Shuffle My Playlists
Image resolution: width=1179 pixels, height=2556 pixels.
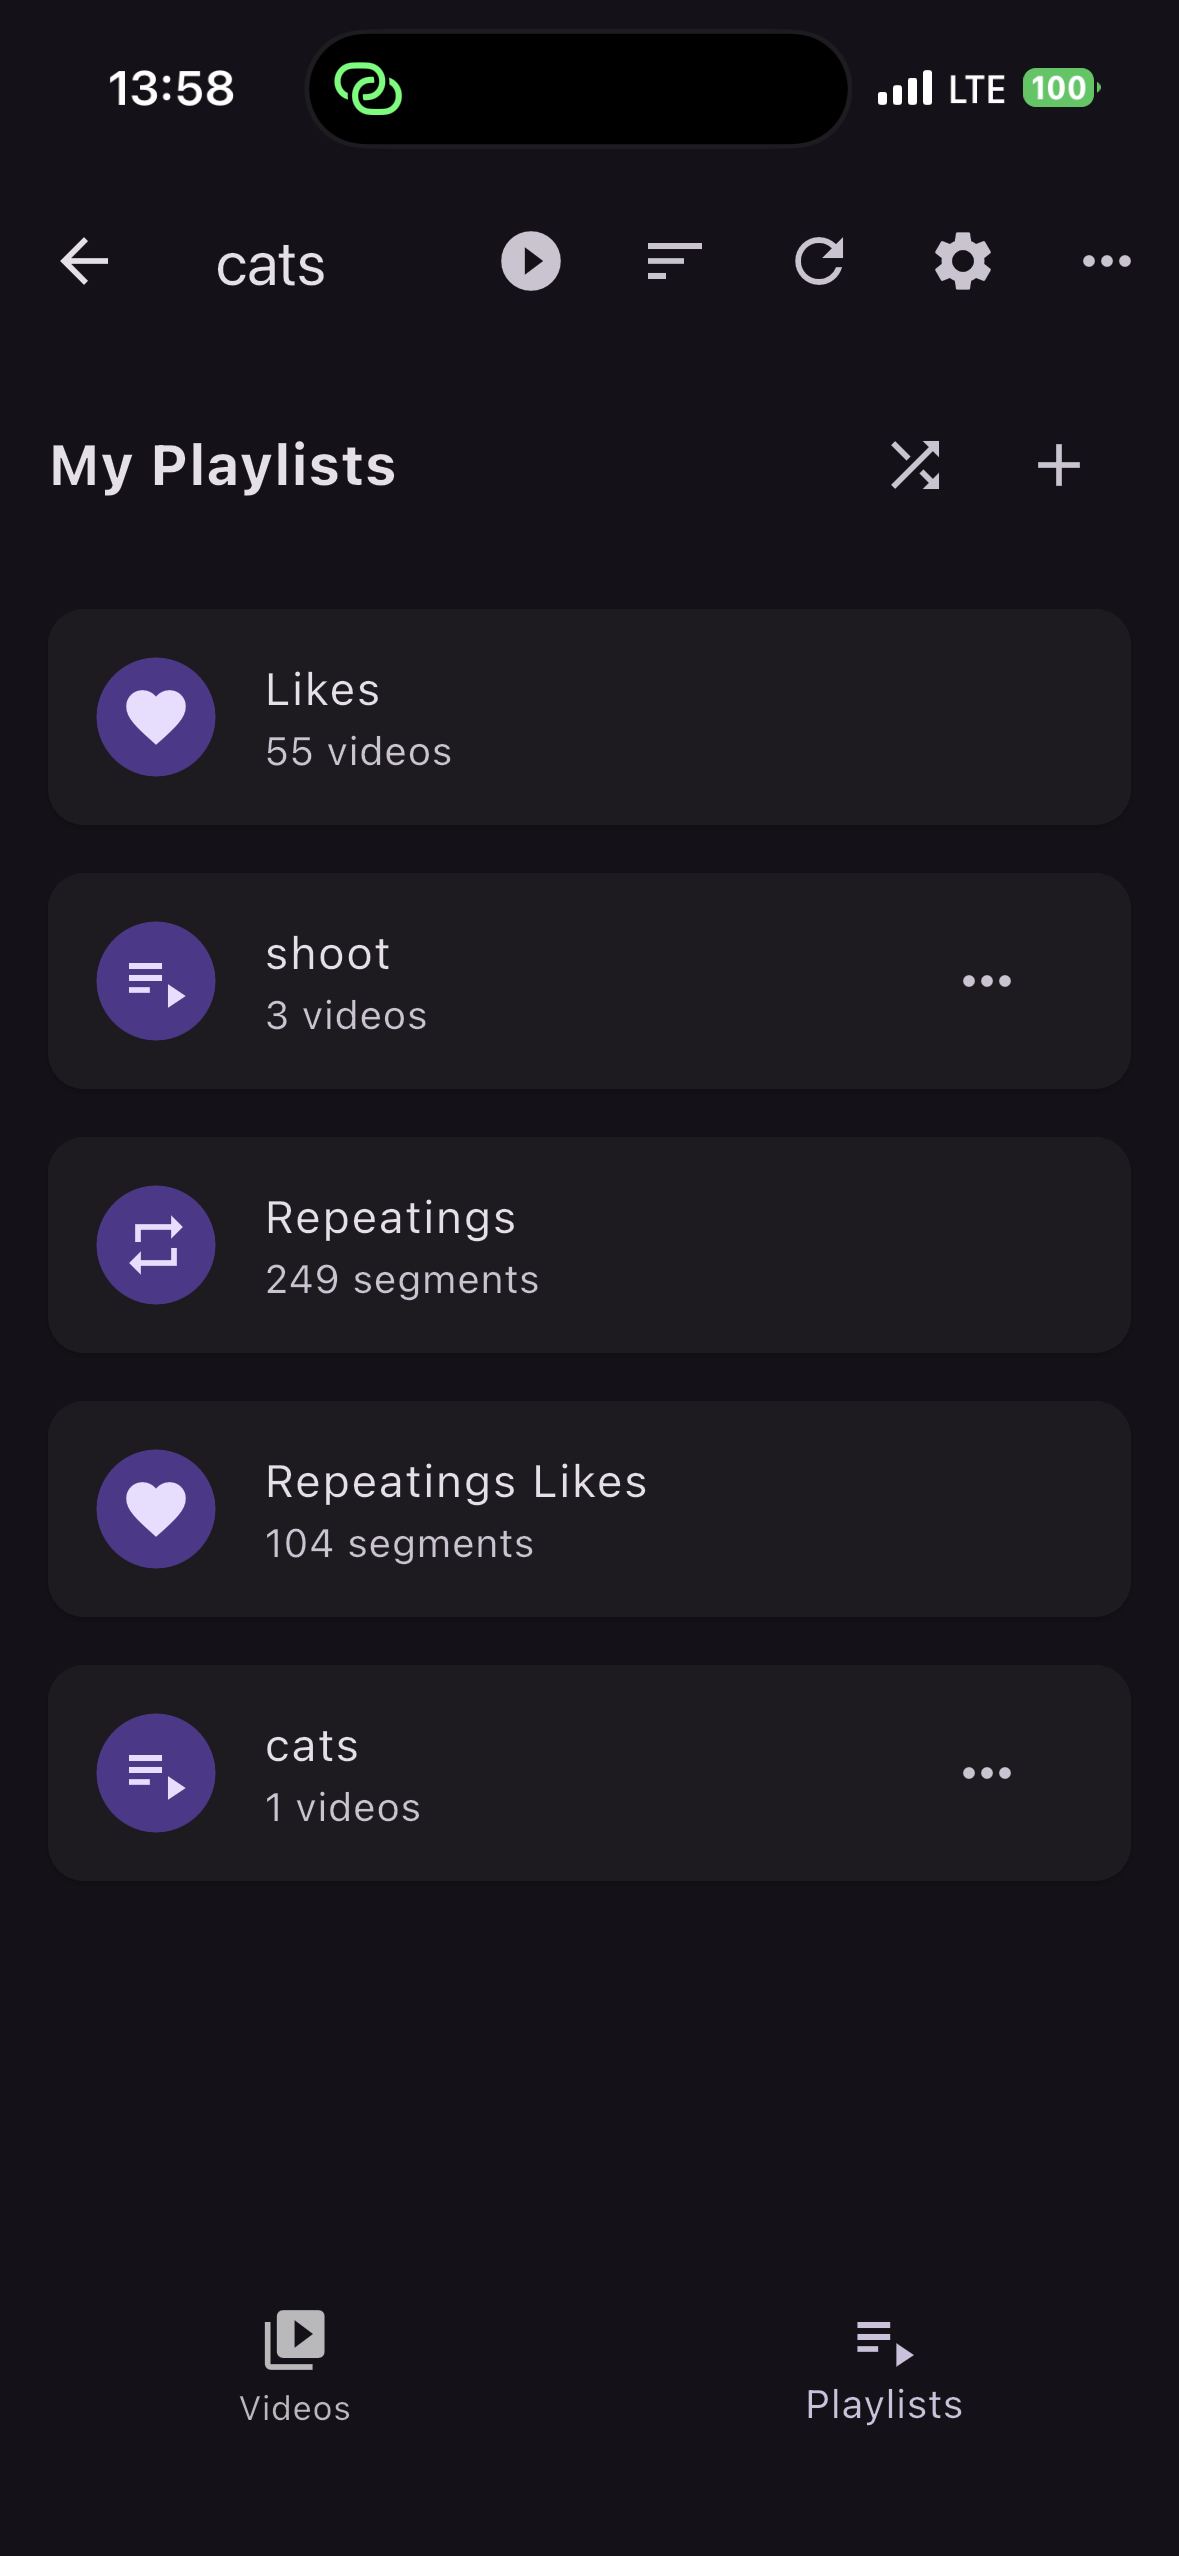[x=915, y=466]
